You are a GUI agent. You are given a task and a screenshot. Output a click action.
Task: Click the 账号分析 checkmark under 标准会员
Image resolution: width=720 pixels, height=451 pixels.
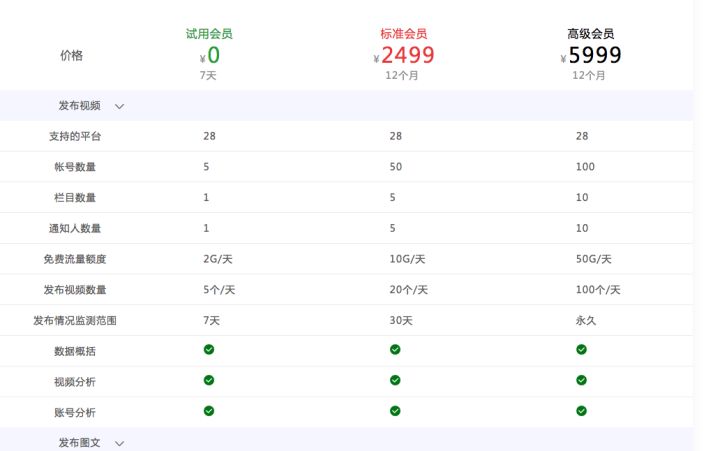[x=395, y=411]
